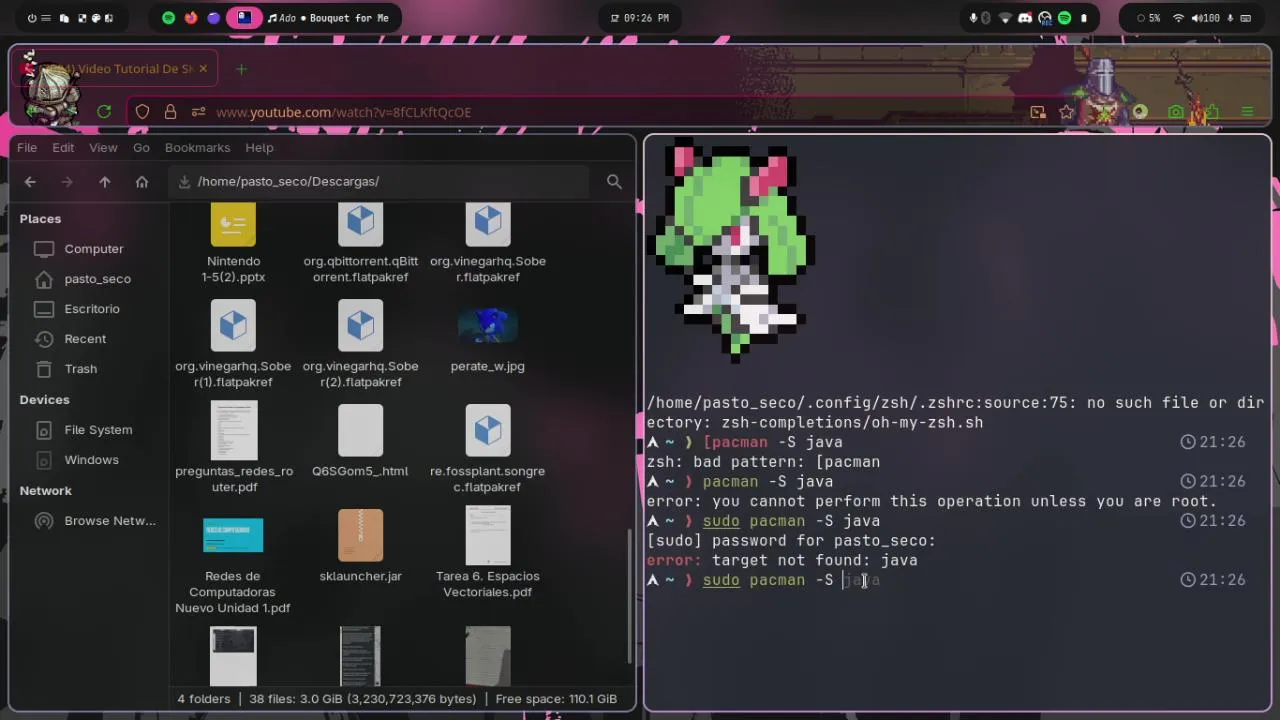Viewport: 1280px width, 720px height.
Task: Click the 5% CPU indicator in top bar
Action: 1149,18
